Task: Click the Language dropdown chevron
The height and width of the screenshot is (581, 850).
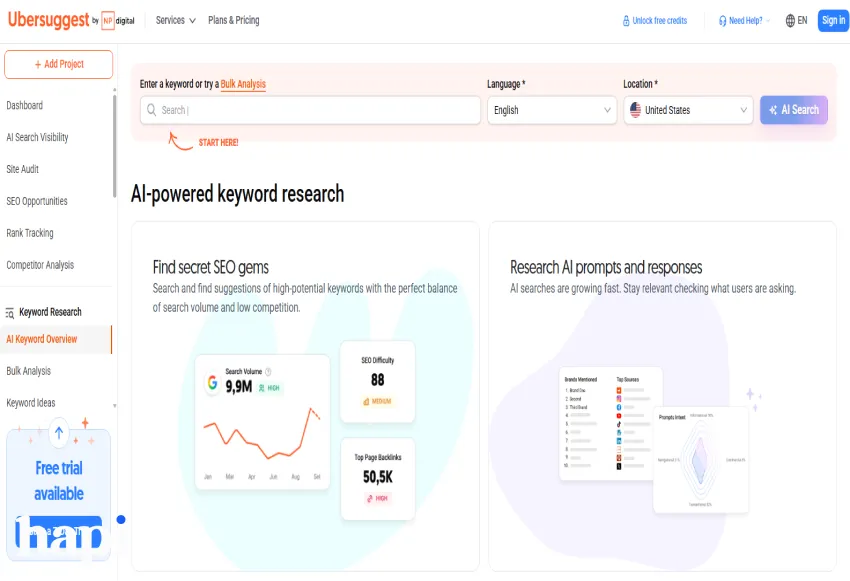Action: click(607, 110)
